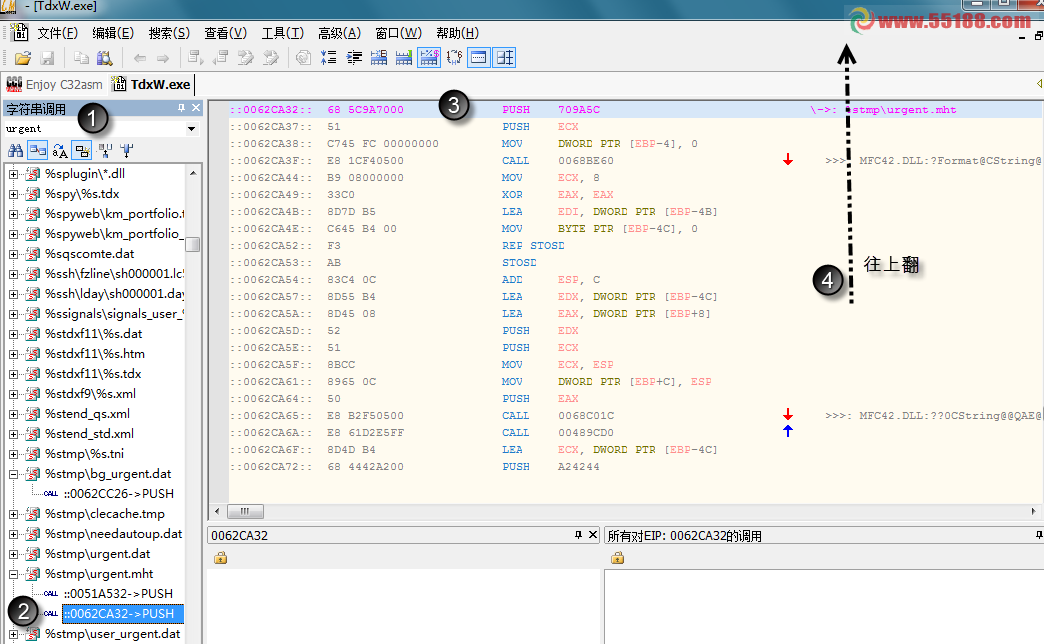Click the first page-with-right-arrow toolbar icon
Image resolution: width=1044 pixels, height=644 pixels.
pos(195,58)
